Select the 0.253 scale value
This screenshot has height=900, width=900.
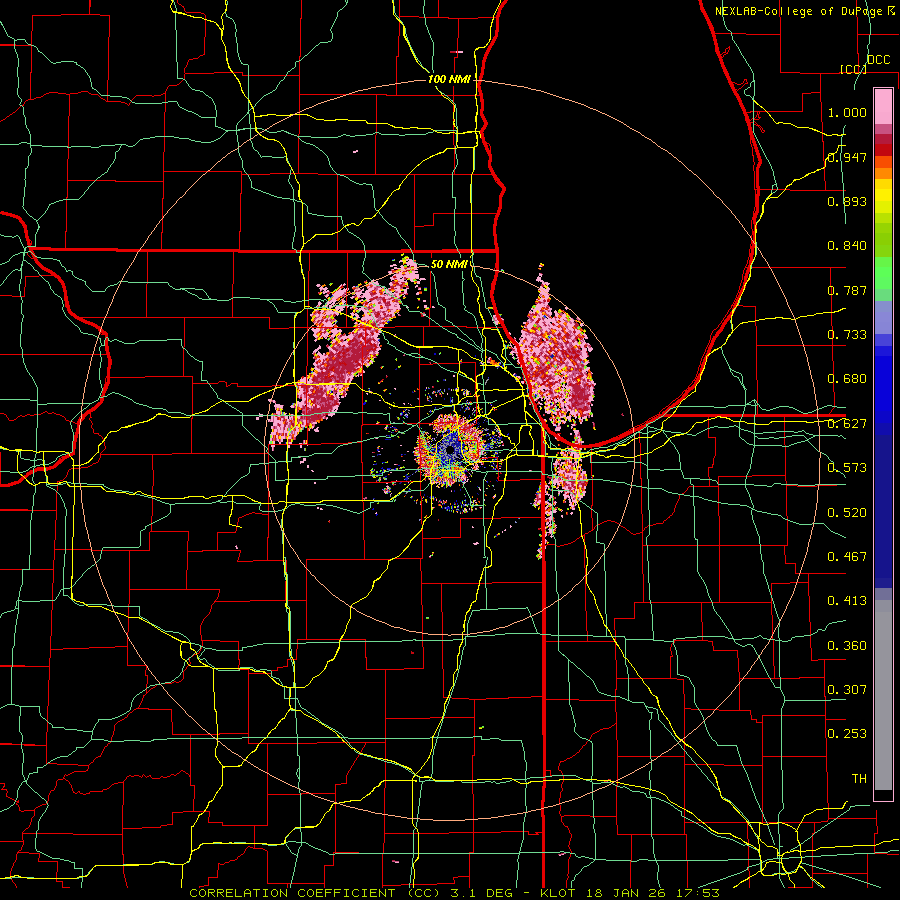click(847, 734)
